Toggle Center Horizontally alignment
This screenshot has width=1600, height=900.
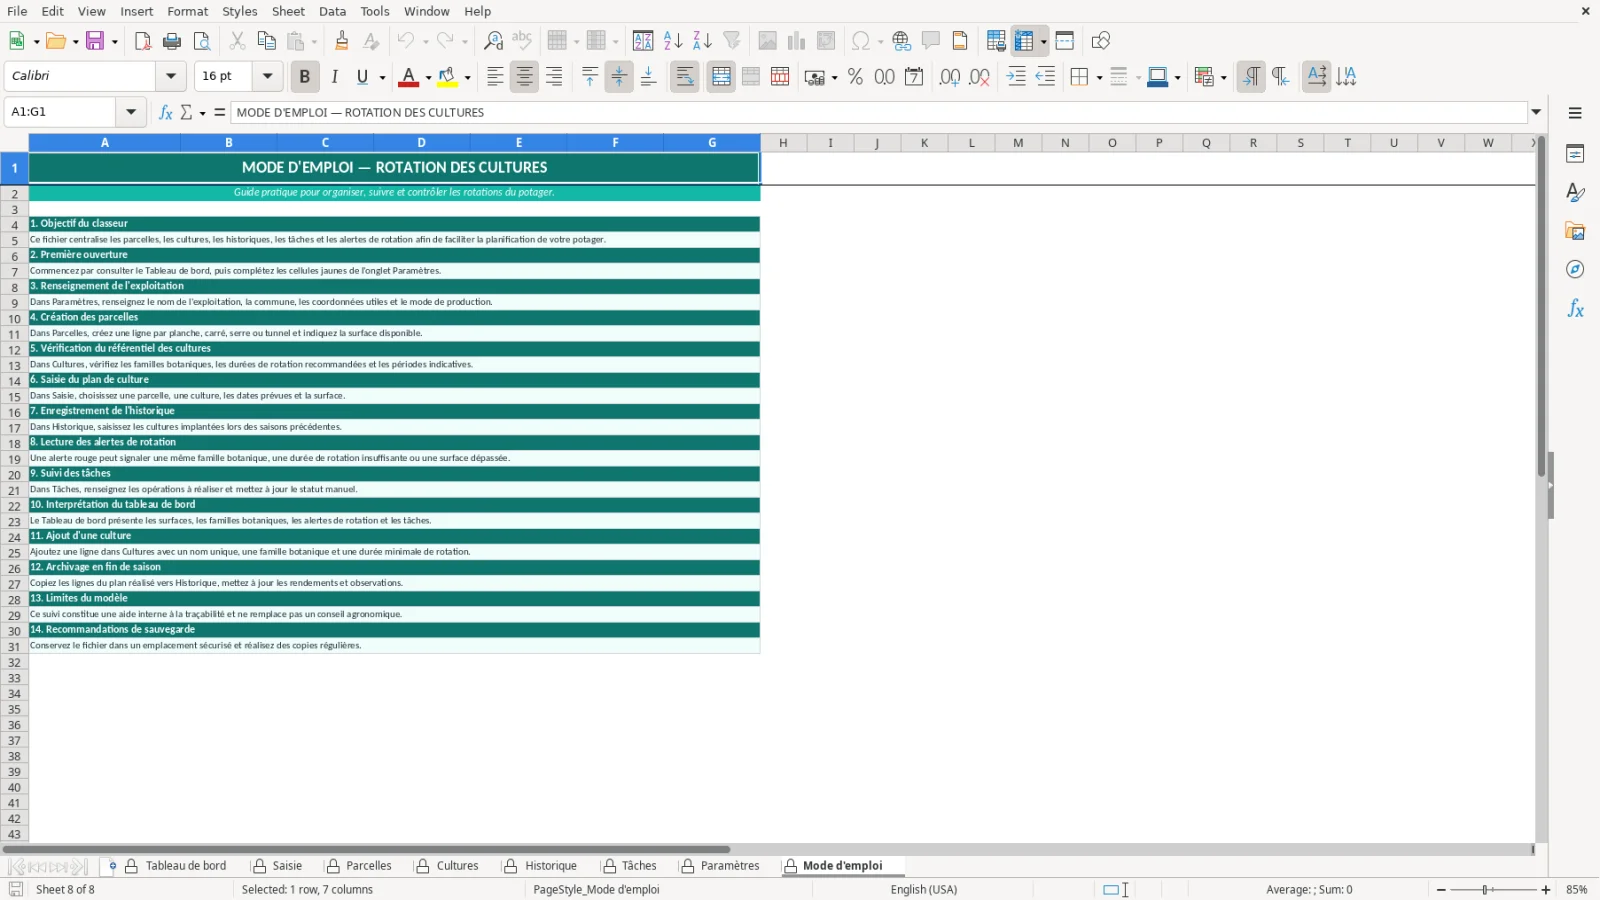(x=524, y=77)
